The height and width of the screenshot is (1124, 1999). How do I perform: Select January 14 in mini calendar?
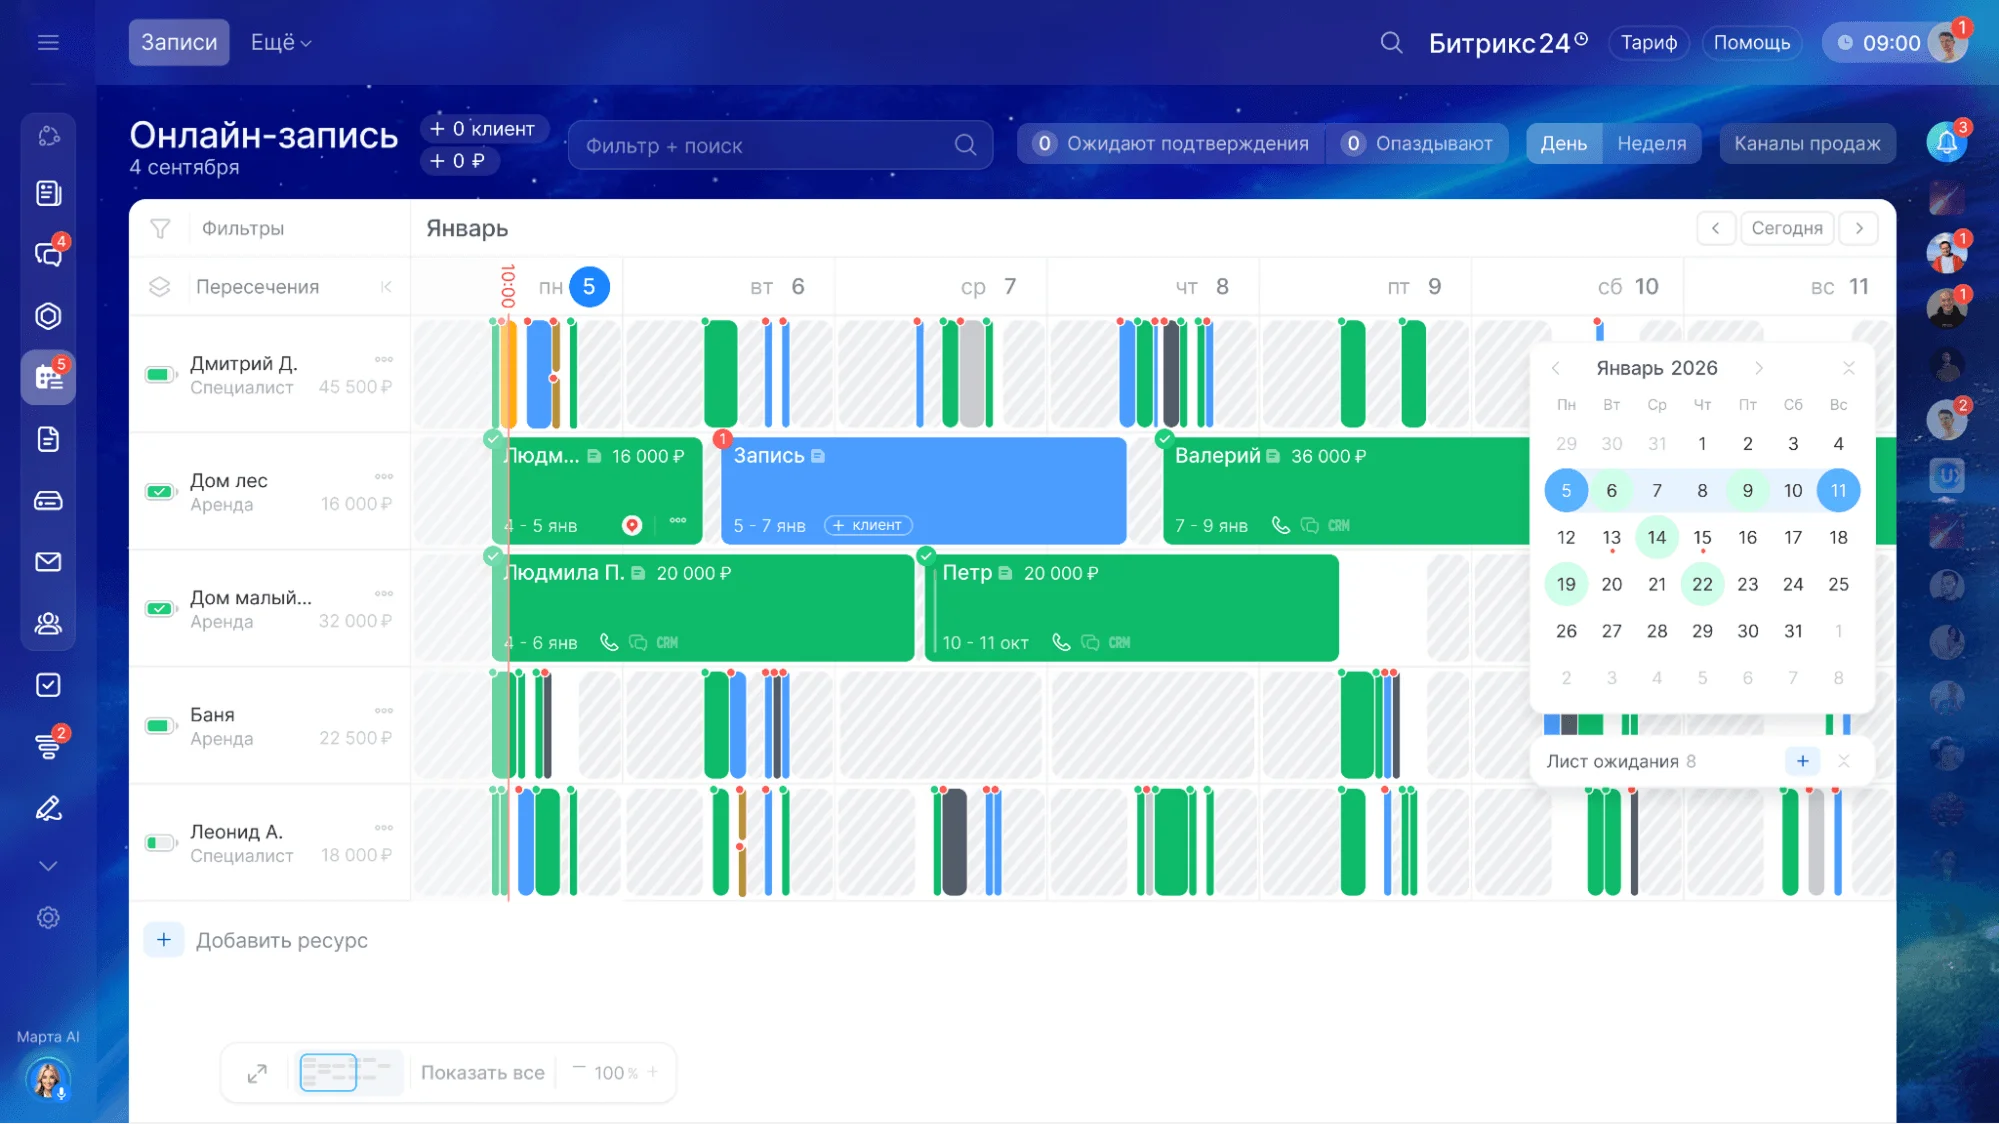1657,538
